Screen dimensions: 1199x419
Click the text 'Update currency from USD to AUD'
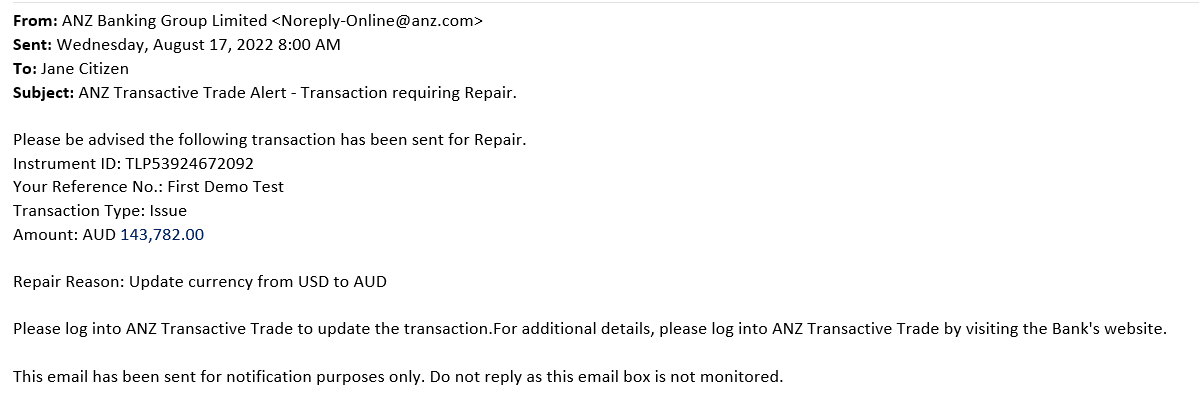pyautogui.click(x=258, y=281)
